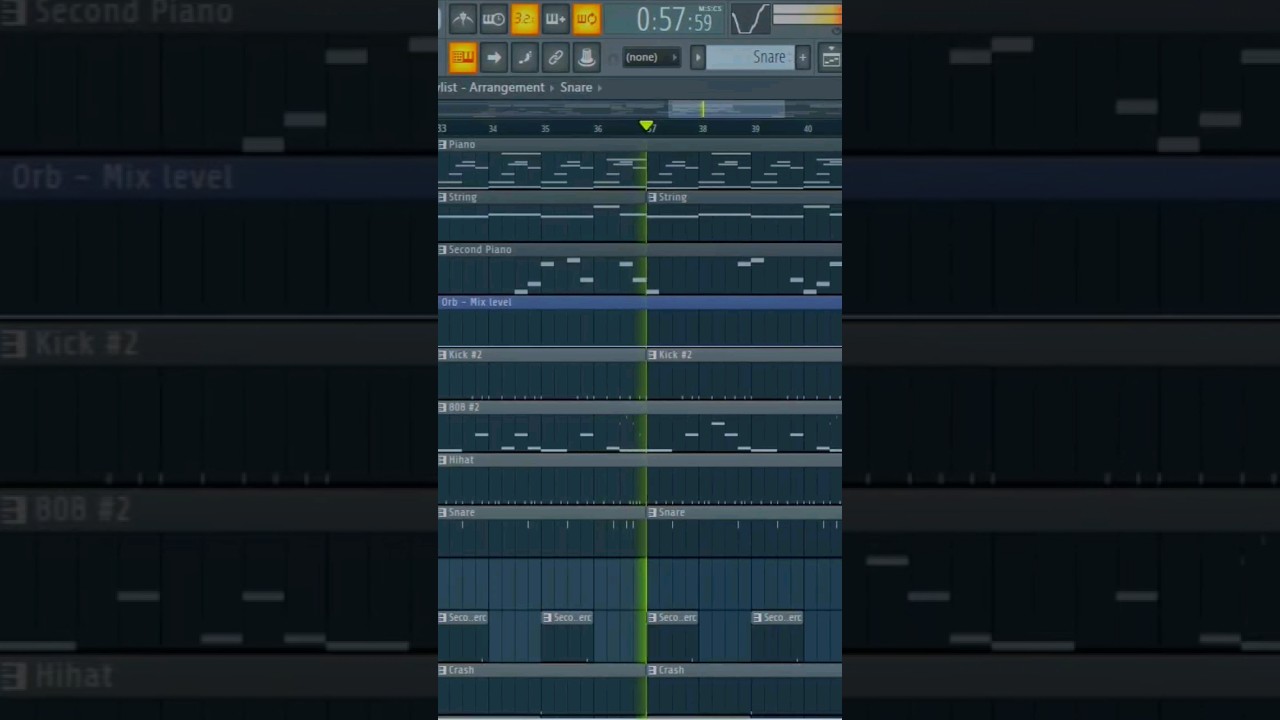
Task: Open first Seco..erc clip menu icon
Action: tap(443, 618)
